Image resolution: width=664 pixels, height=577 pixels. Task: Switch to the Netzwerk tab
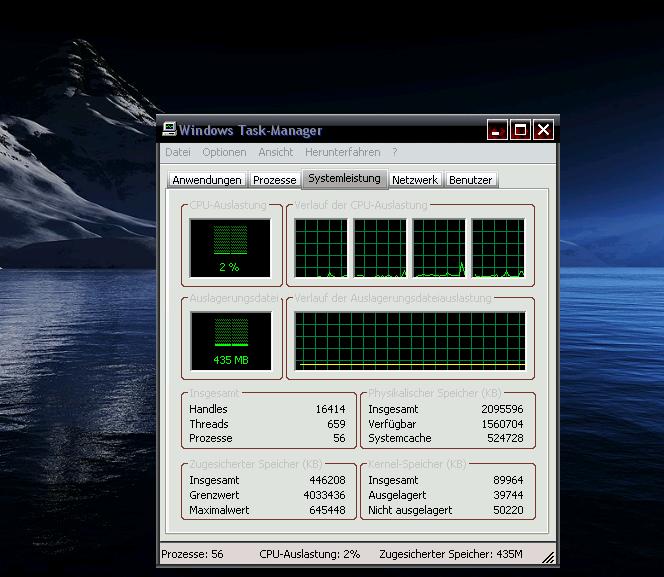pos(415,180)
